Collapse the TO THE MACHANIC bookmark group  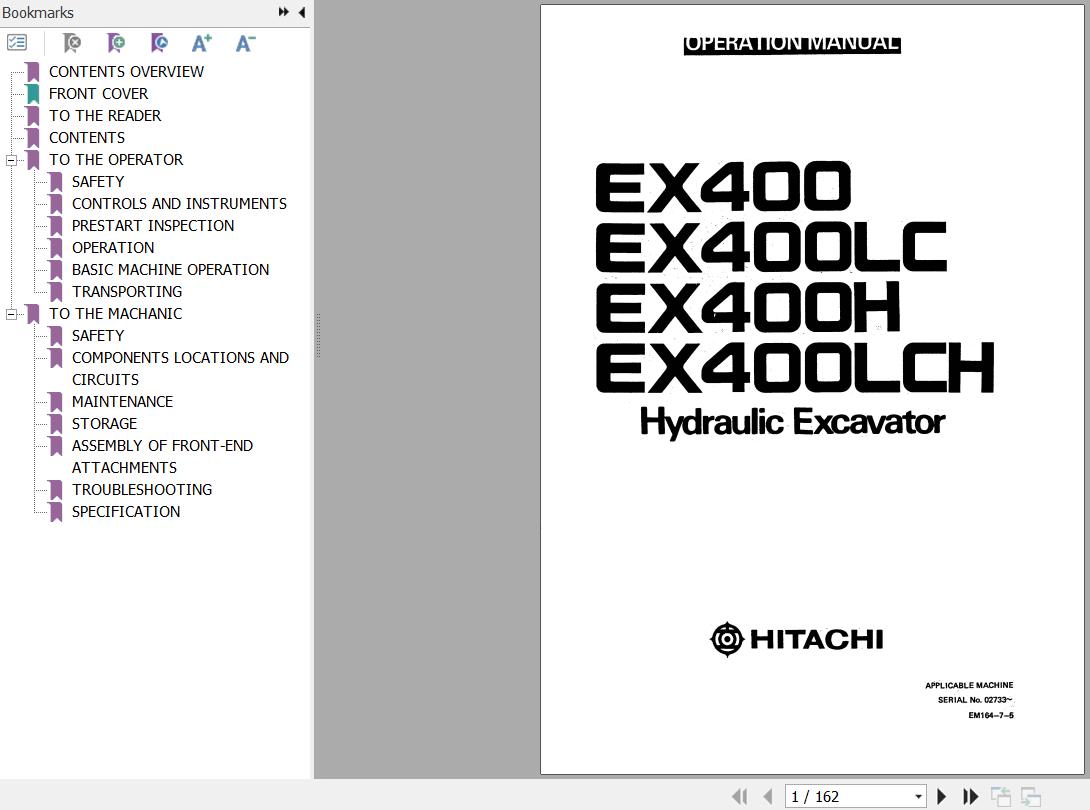[11, 314]
